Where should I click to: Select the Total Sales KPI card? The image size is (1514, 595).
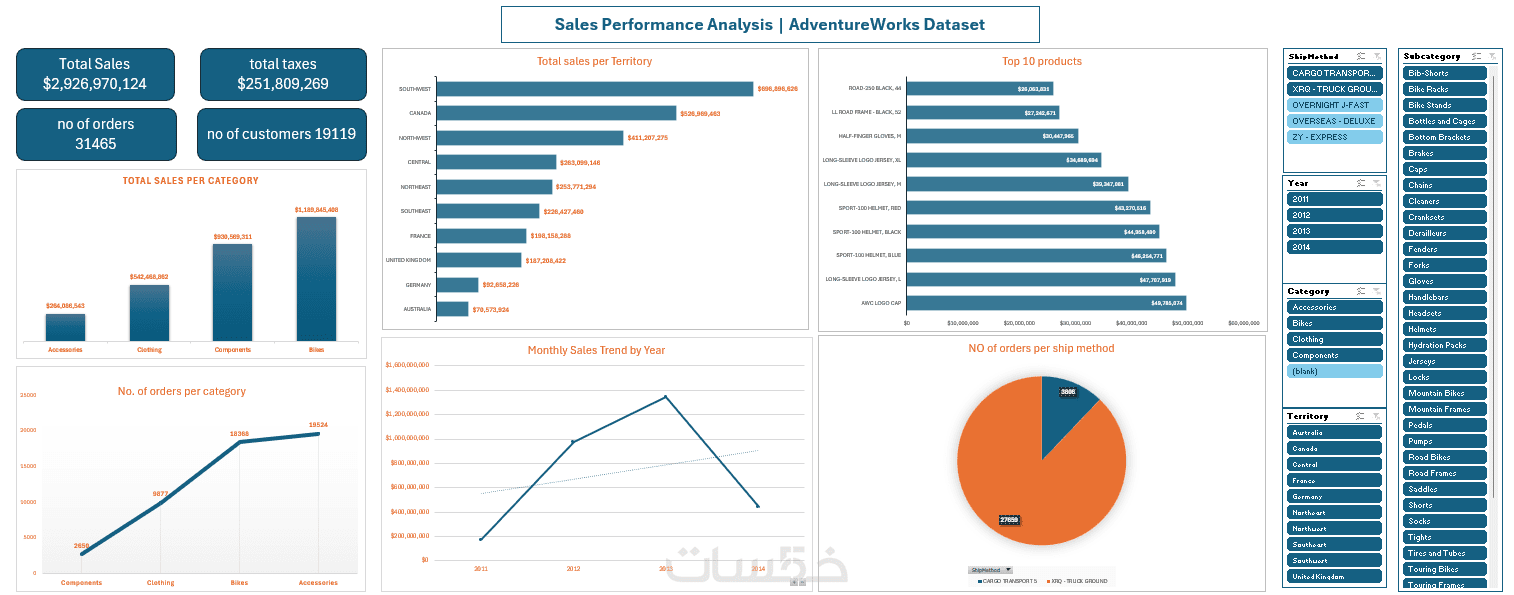[x=95, y=74]
